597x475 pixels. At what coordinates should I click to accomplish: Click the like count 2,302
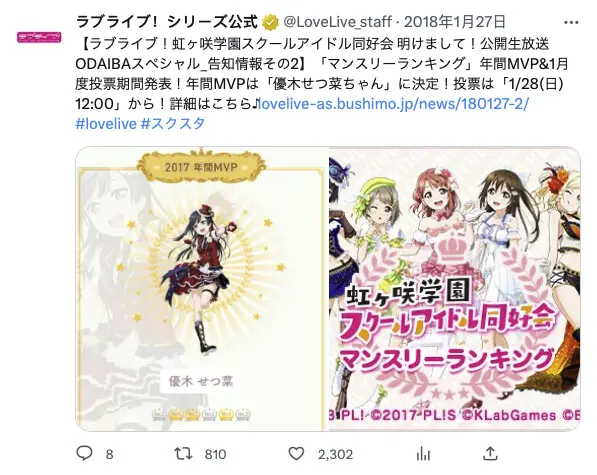pyautogui.click(x=335, y=454)
